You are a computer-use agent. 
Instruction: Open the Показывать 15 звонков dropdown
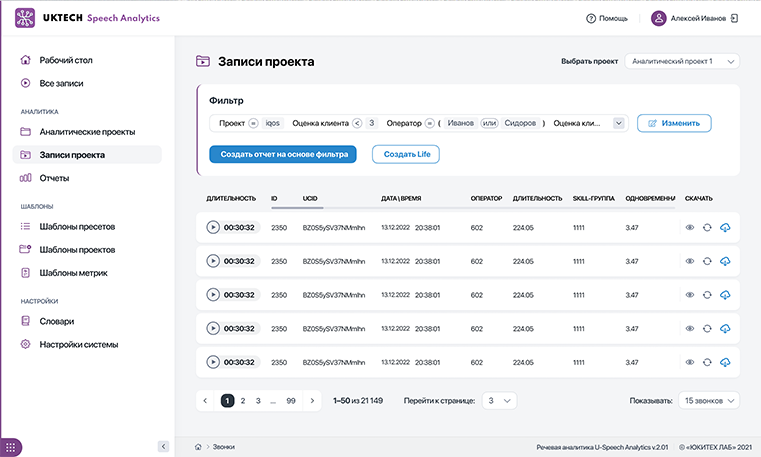(x=709, y=400)
